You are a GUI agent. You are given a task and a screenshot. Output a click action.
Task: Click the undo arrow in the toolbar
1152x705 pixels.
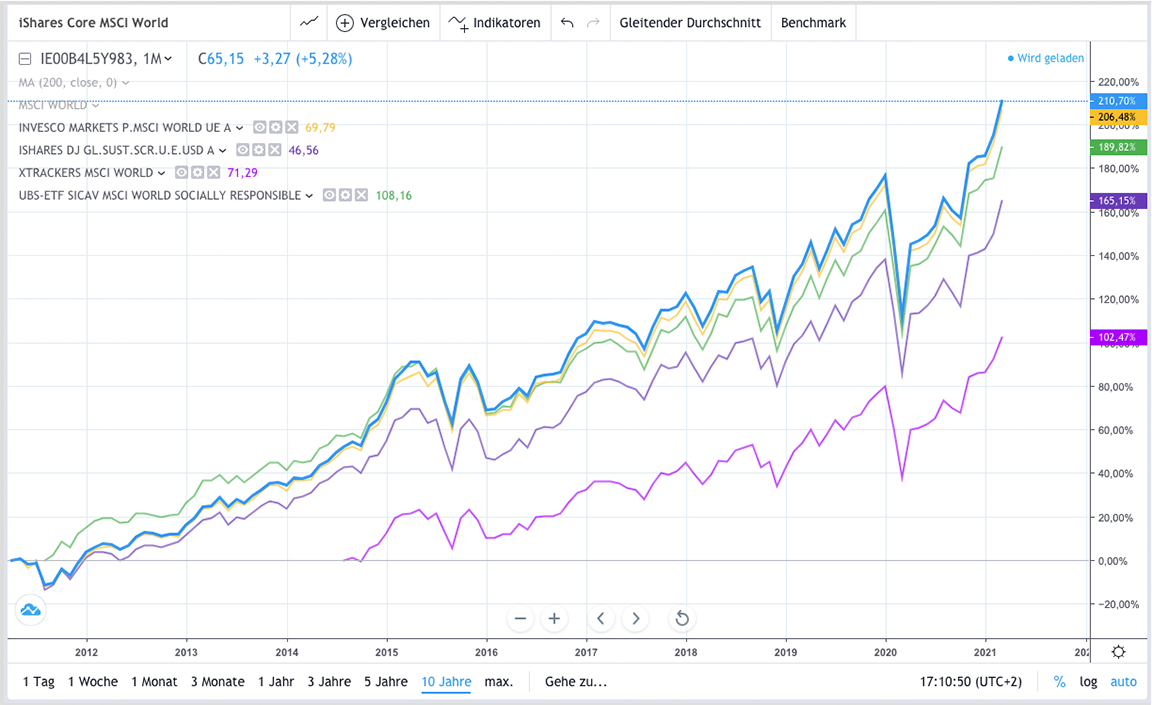tap(566, 21)
